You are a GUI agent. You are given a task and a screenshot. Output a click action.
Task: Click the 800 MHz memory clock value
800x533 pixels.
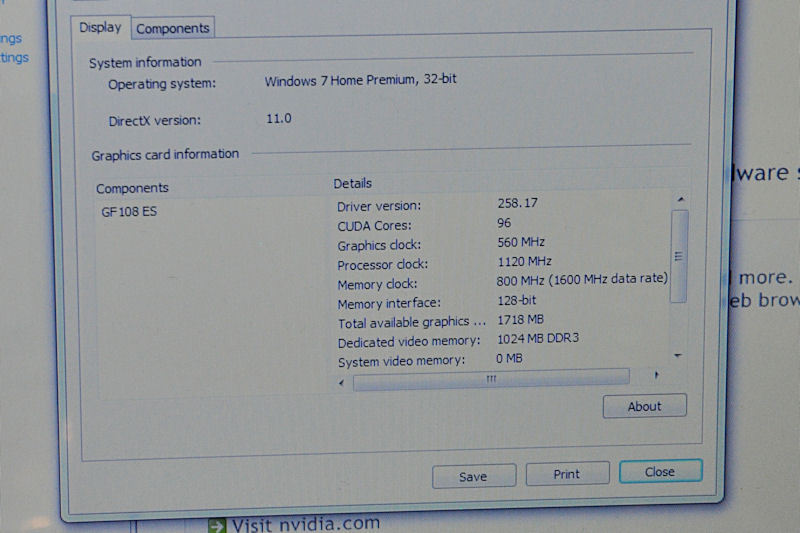(582, 279)
